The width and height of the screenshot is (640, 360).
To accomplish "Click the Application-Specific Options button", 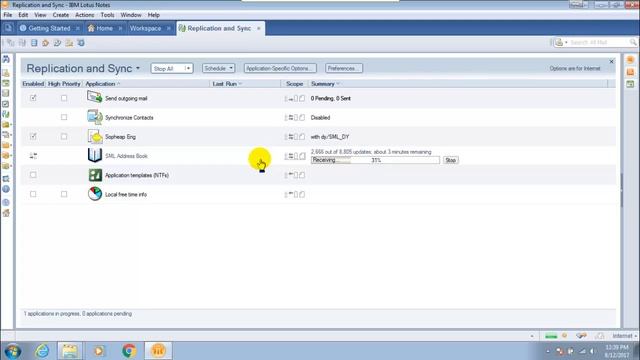I will click(280, 68).
